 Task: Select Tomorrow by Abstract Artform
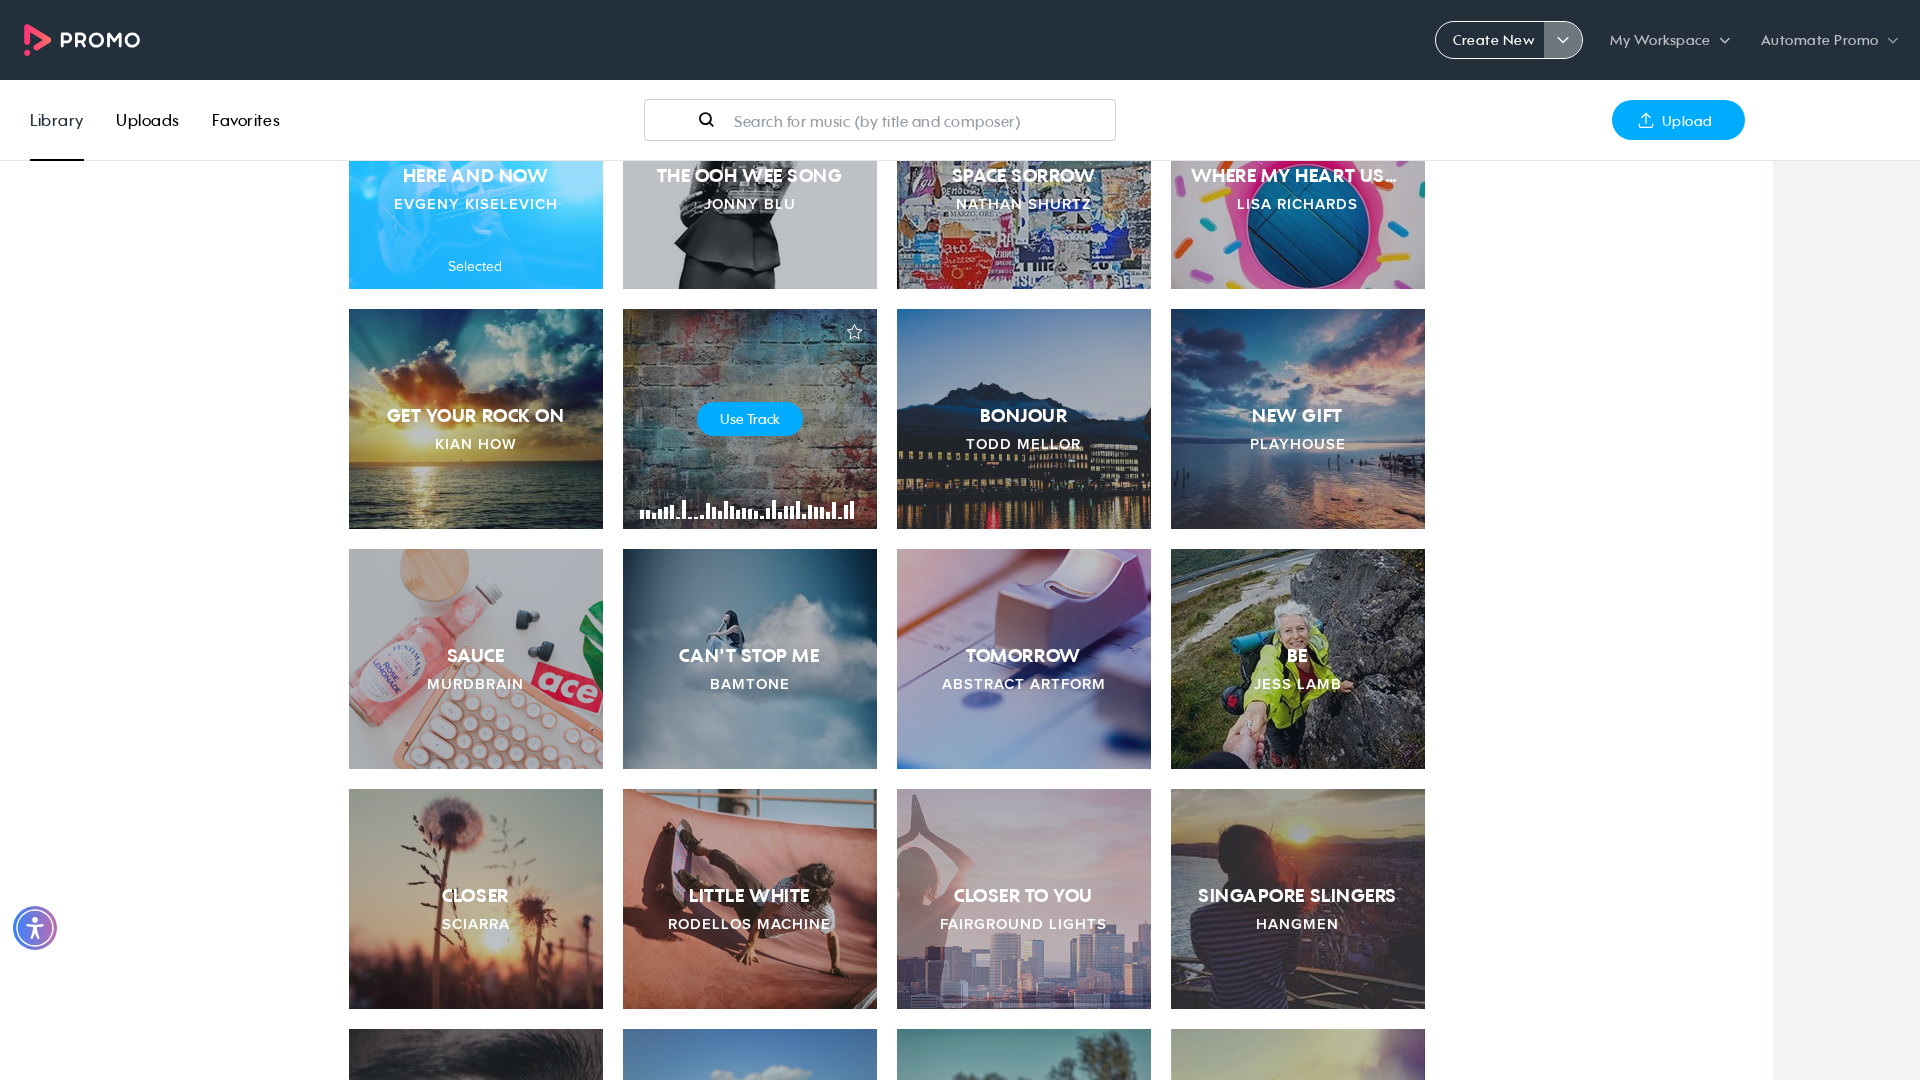point(1024,659)
